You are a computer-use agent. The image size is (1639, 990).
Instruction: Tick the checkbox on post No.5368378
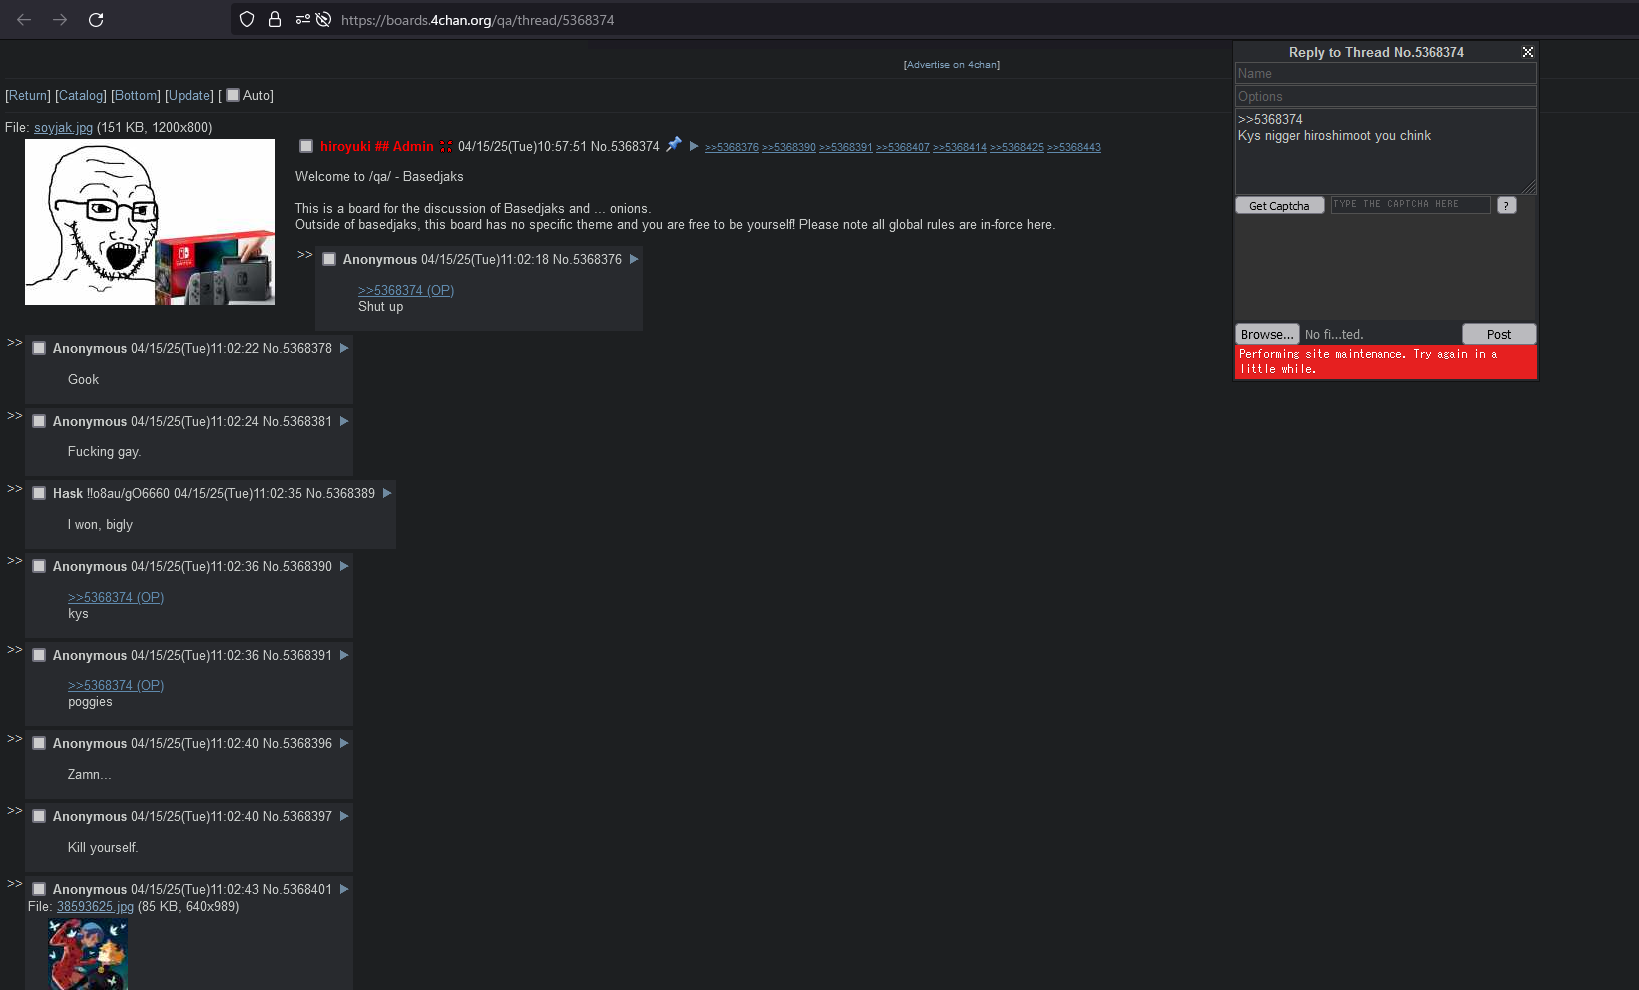(39, 348)
